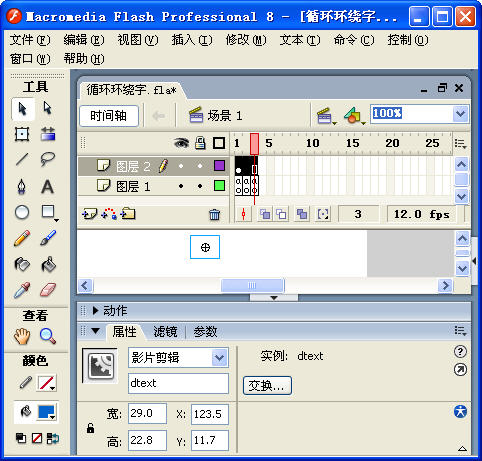Open the 修改(M) menu
This screenshot has height=461, width=482.
[x=246, y=40]
